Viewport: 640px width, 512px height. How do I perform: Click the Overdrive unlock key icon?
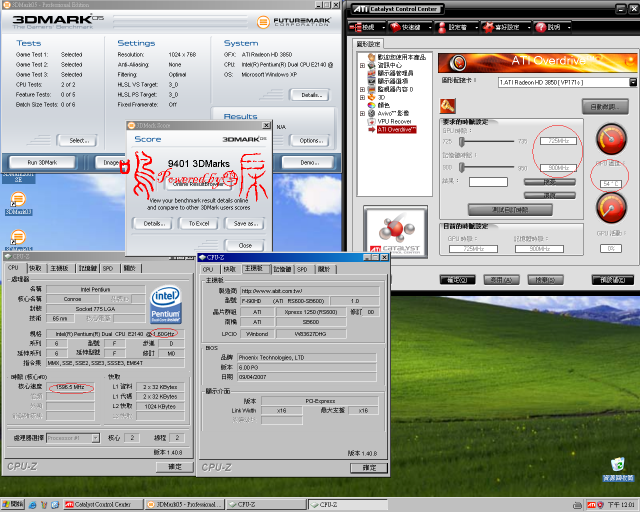pos(447,106)
